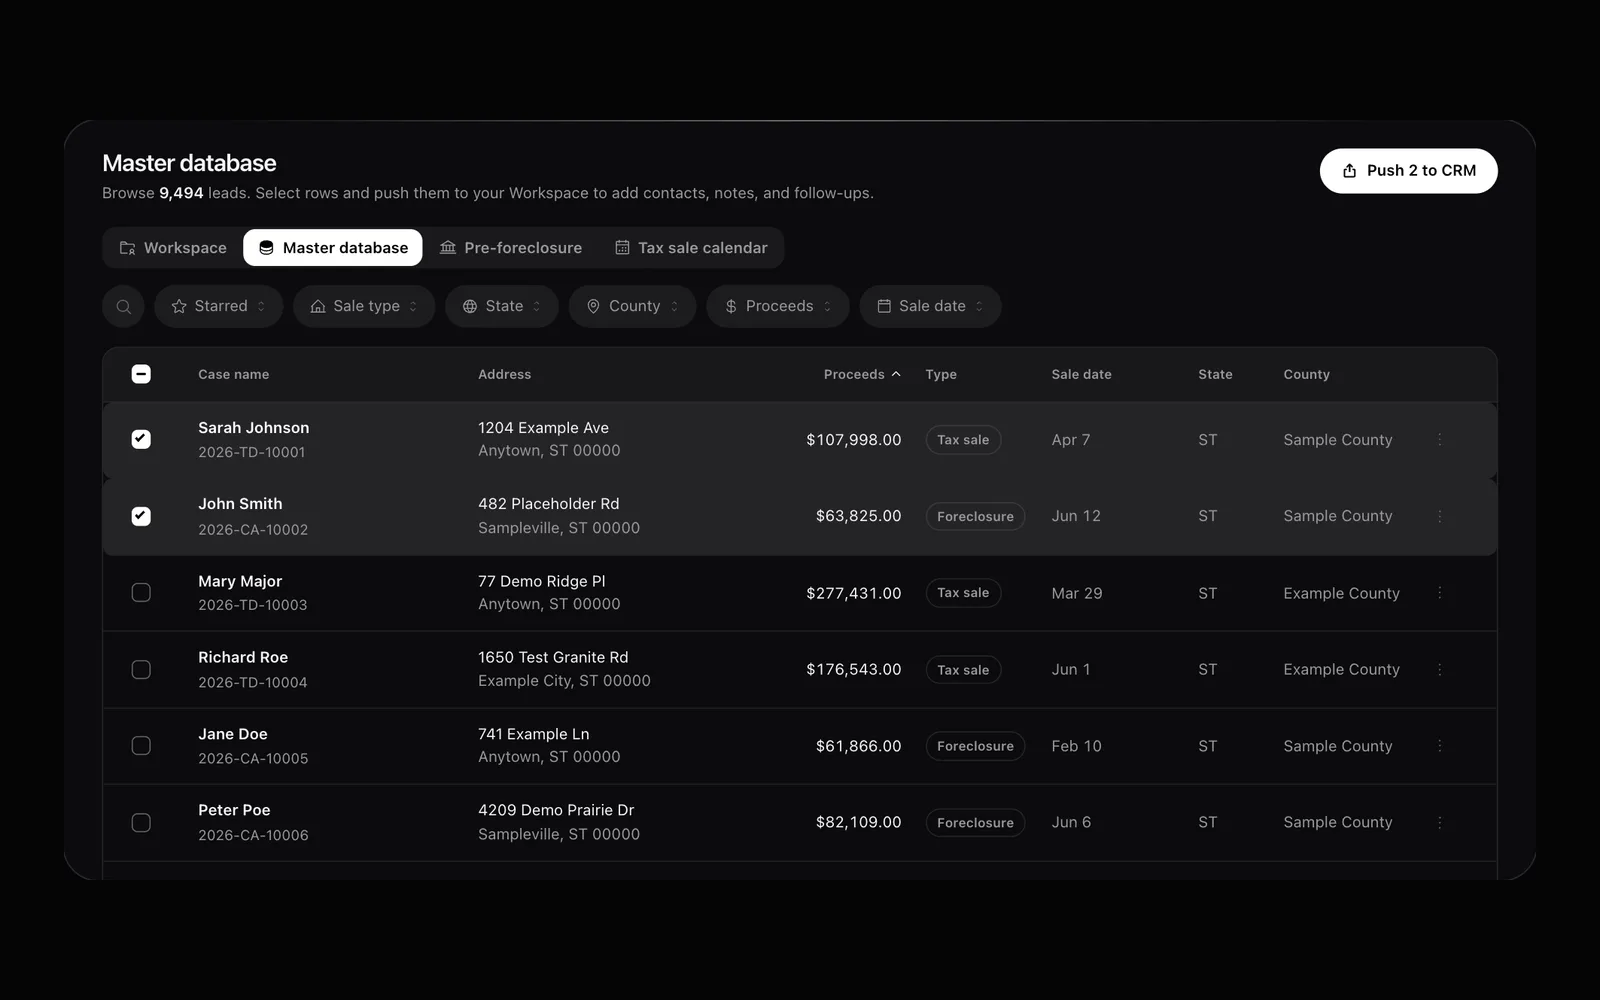The width and height of the screenshot is (1600, 1000).
Task: Open the kebab menu for Jane Doe
Action: pos(1440,746)
